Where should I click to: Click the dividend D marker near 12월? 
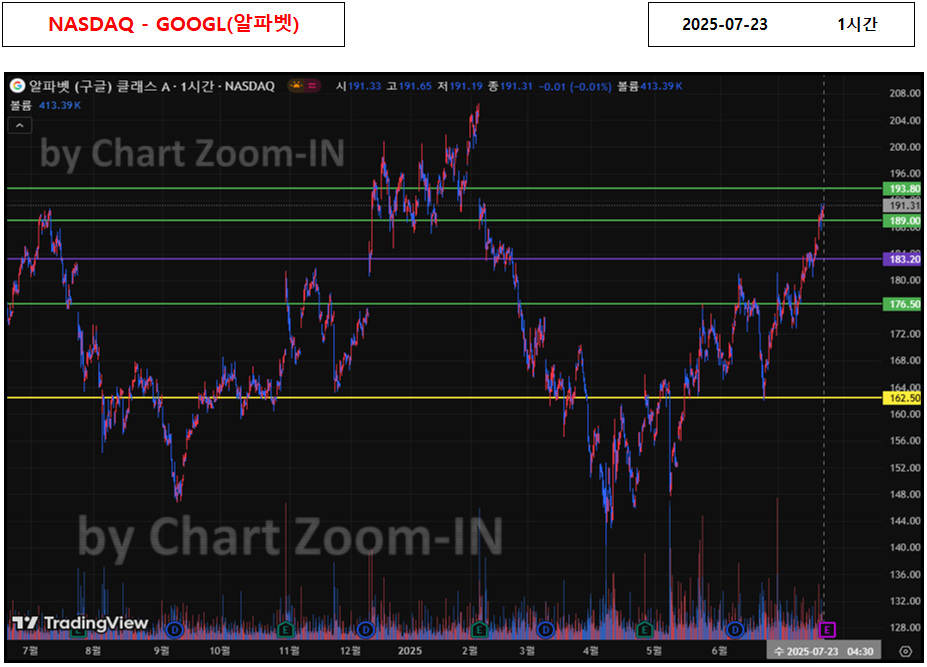coord(366,630)
